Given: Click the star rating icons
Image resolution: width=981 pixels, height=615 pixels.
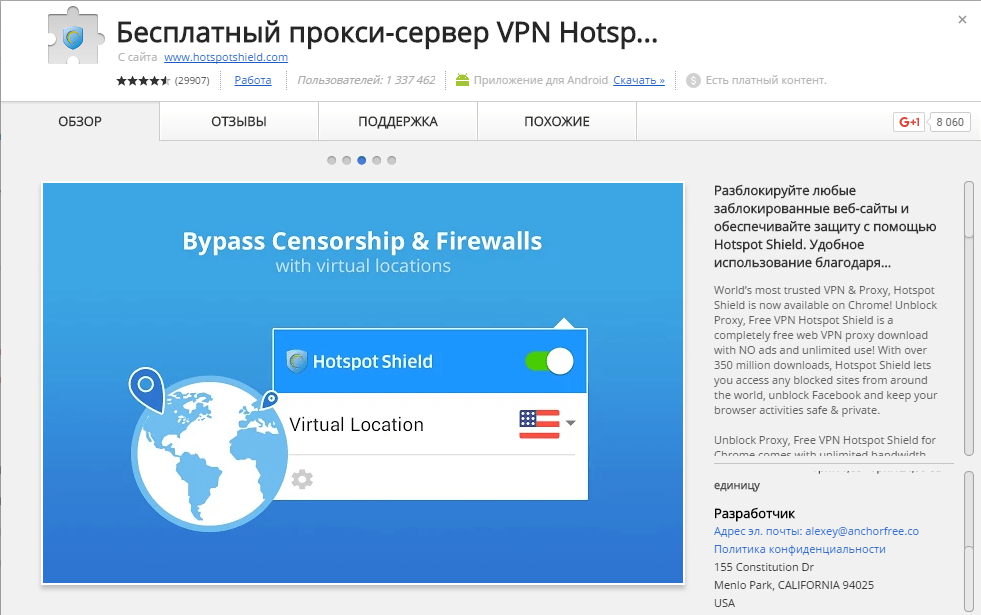Looking at the screenshot, I should coord(143,81).
